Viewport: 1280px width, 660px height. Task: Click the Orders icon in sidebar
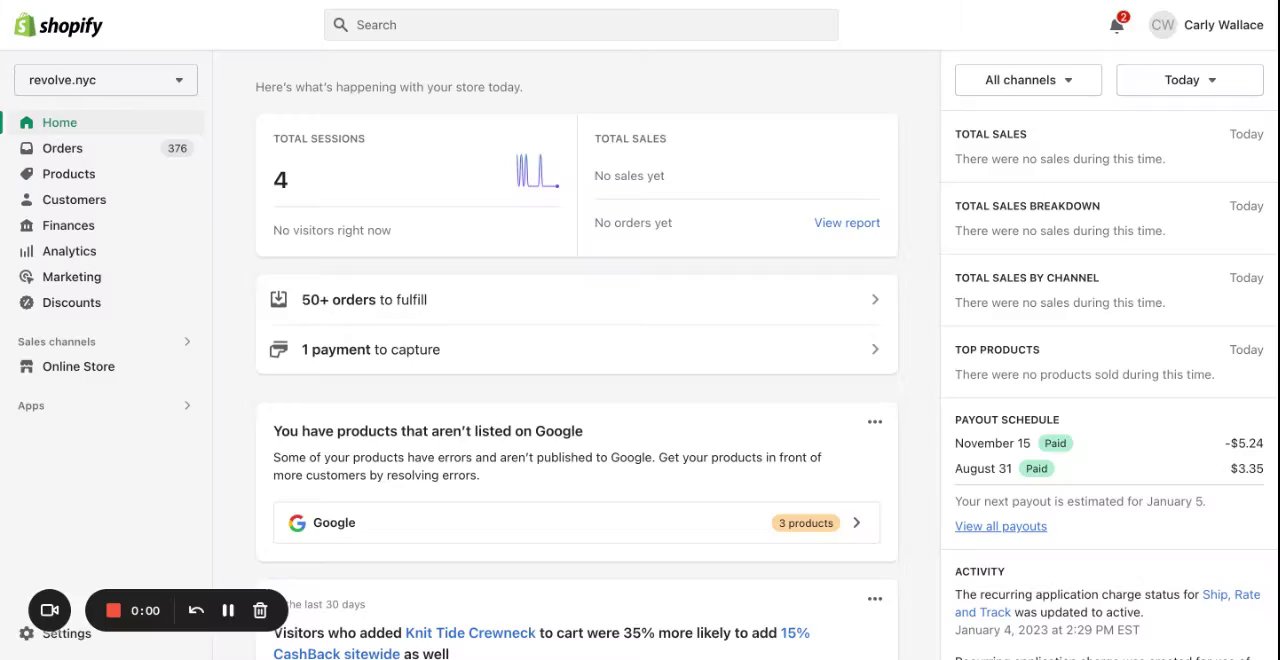tap(26, 148)
